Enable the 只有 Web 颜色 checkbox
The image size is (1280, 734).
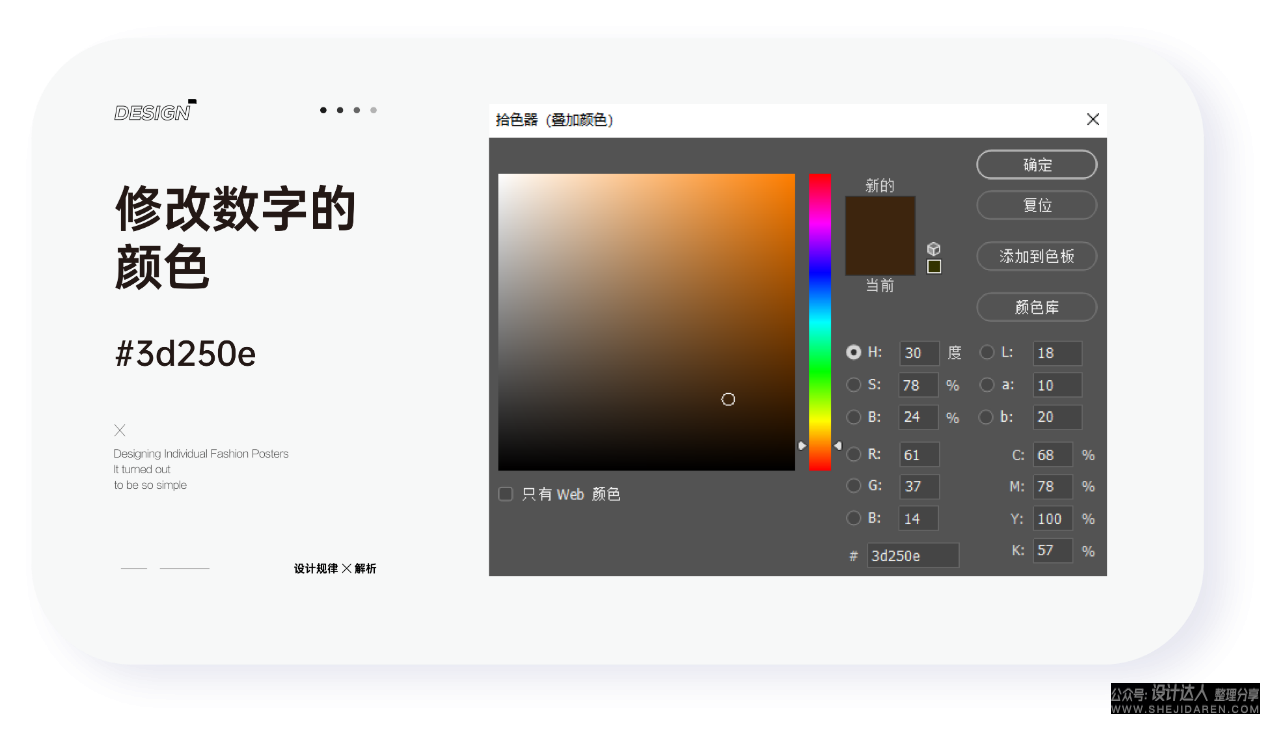506,494
